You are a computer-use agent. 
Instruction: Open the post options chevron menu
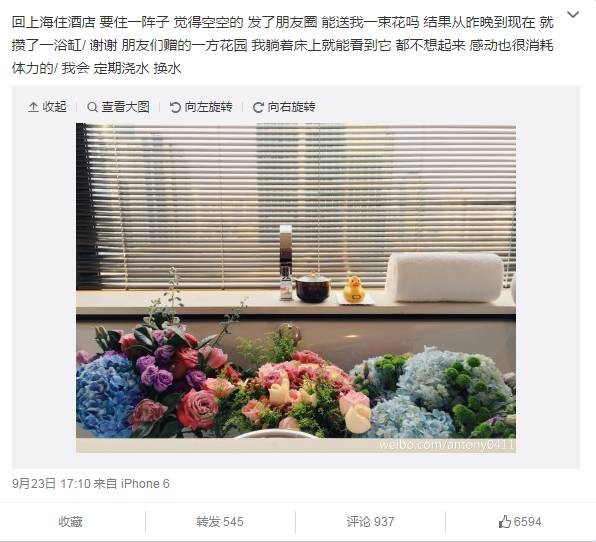pyautogui.click(x=573, y=15)
